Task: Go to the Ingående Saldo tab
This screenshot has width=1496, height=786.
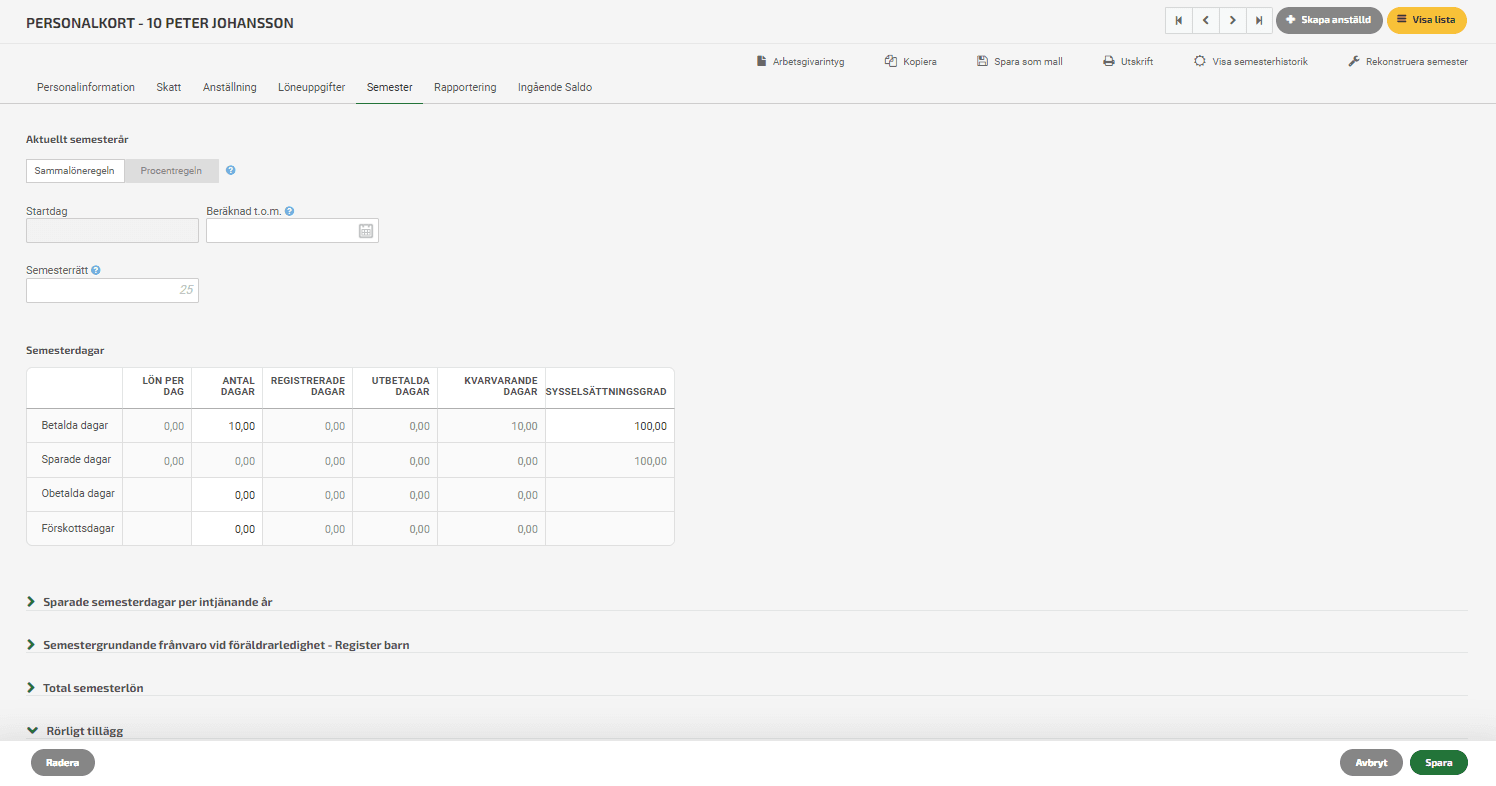Action: point(555,87)
